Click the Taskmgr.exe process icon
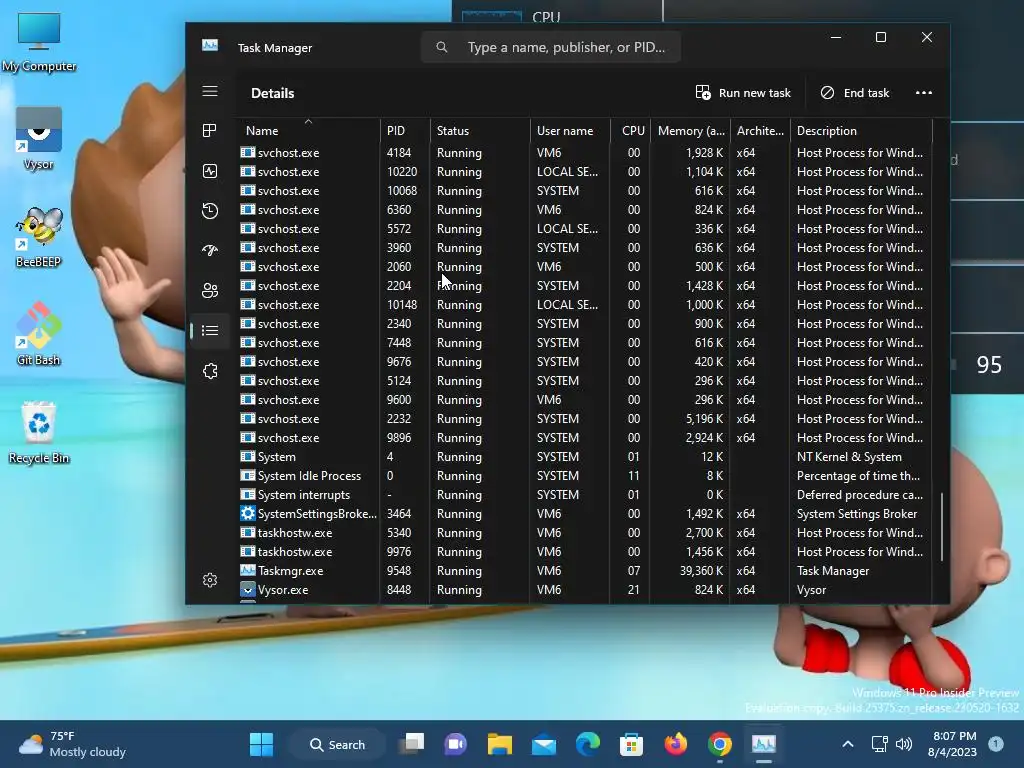The image size is (1024, 768). 248,570
